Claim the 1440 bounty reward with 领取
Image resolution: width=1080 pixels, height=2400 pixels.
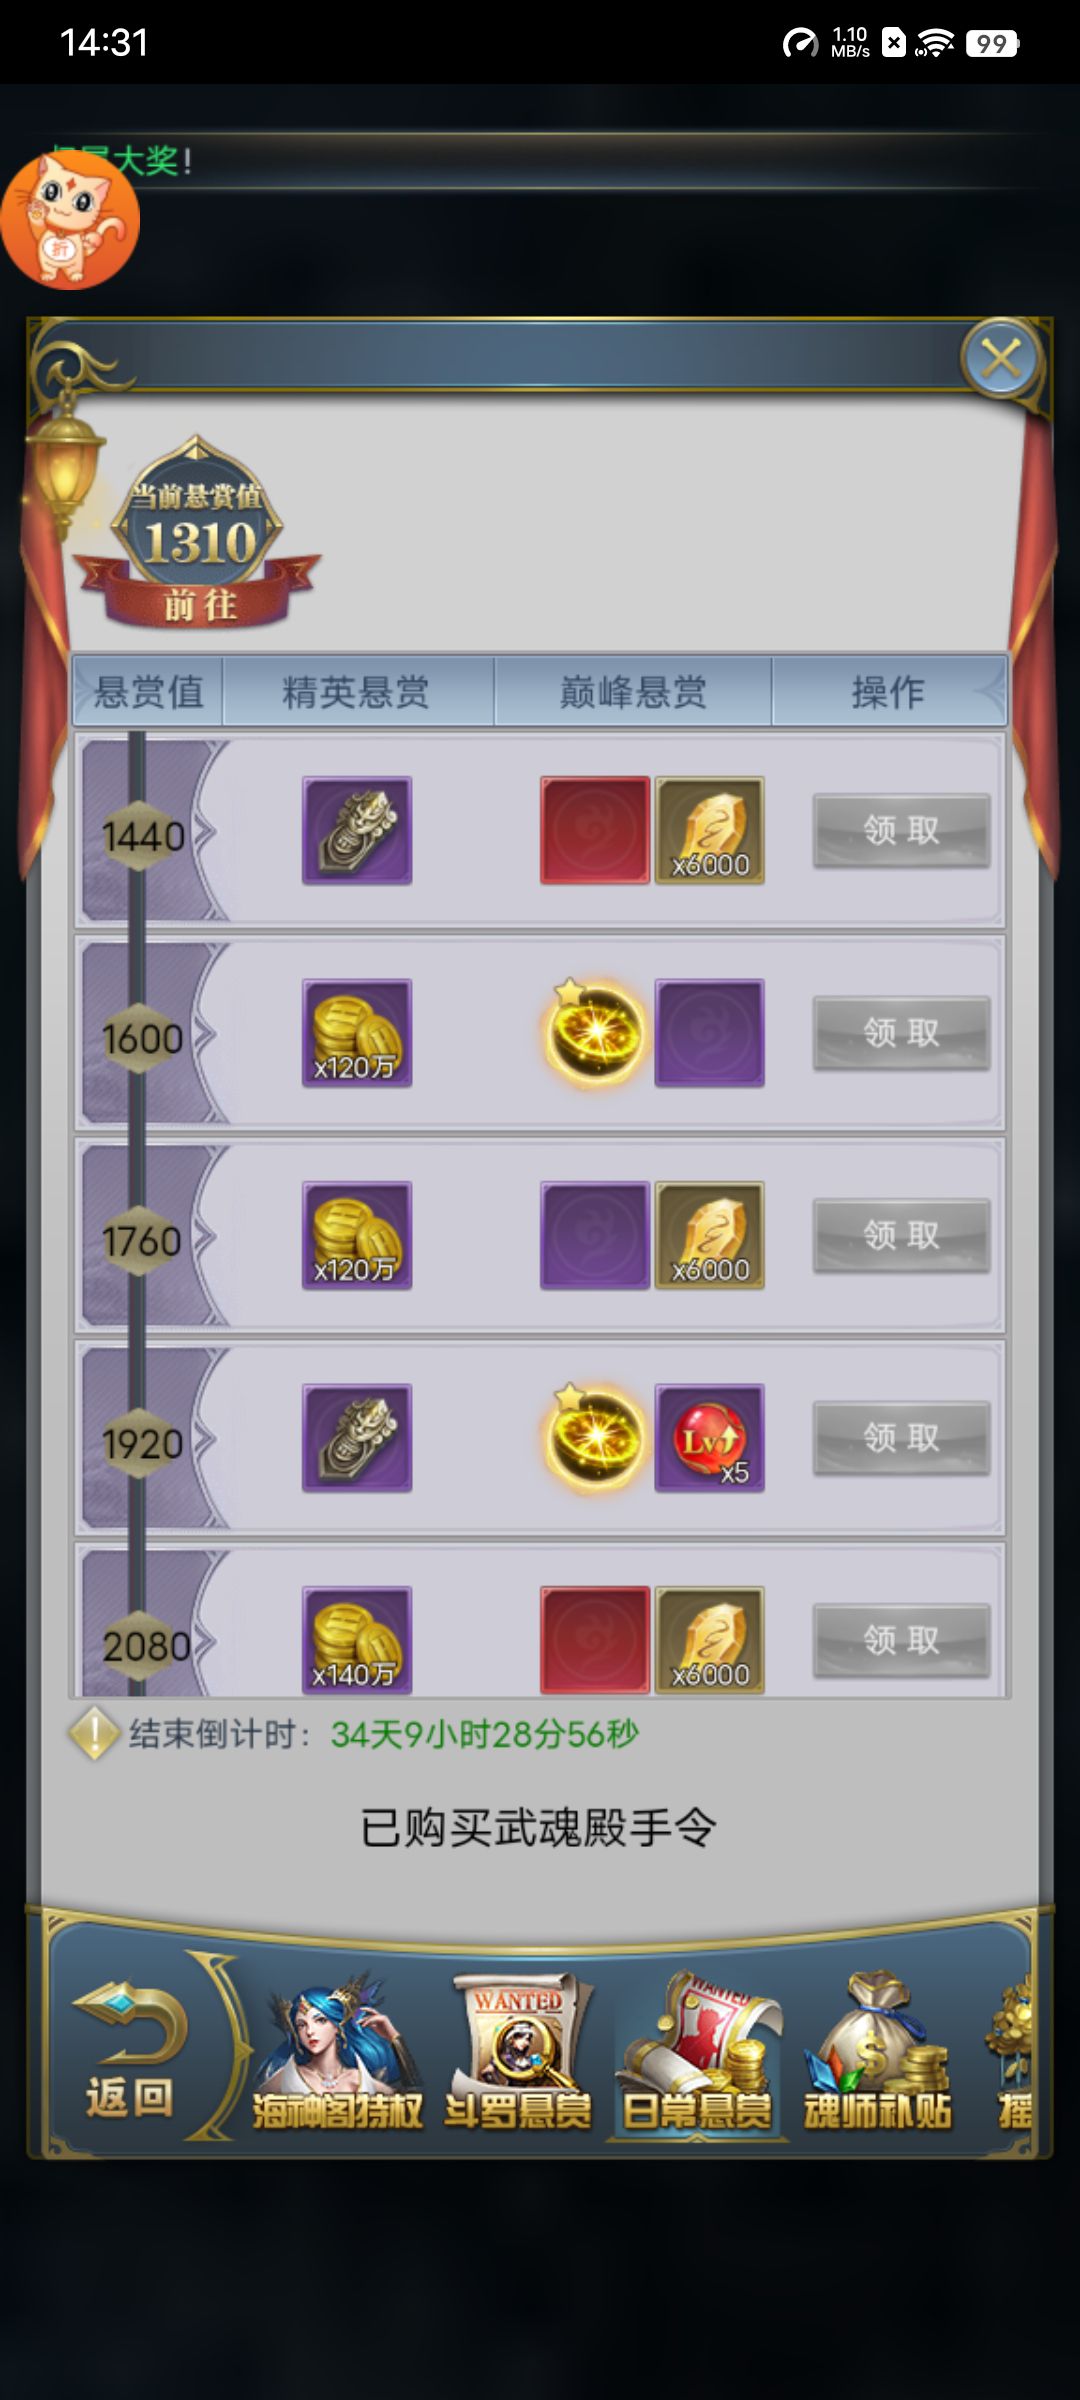[902, 830]
